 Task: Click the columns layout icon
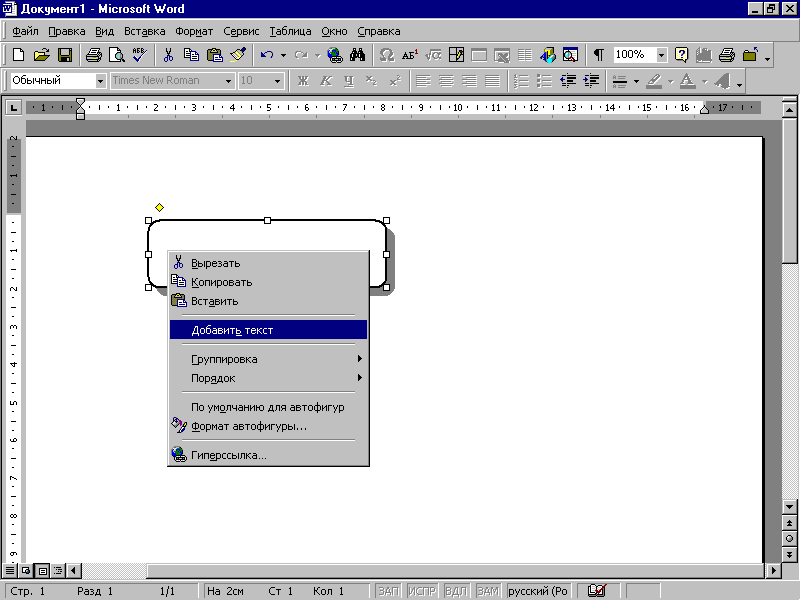pos(525,55)
